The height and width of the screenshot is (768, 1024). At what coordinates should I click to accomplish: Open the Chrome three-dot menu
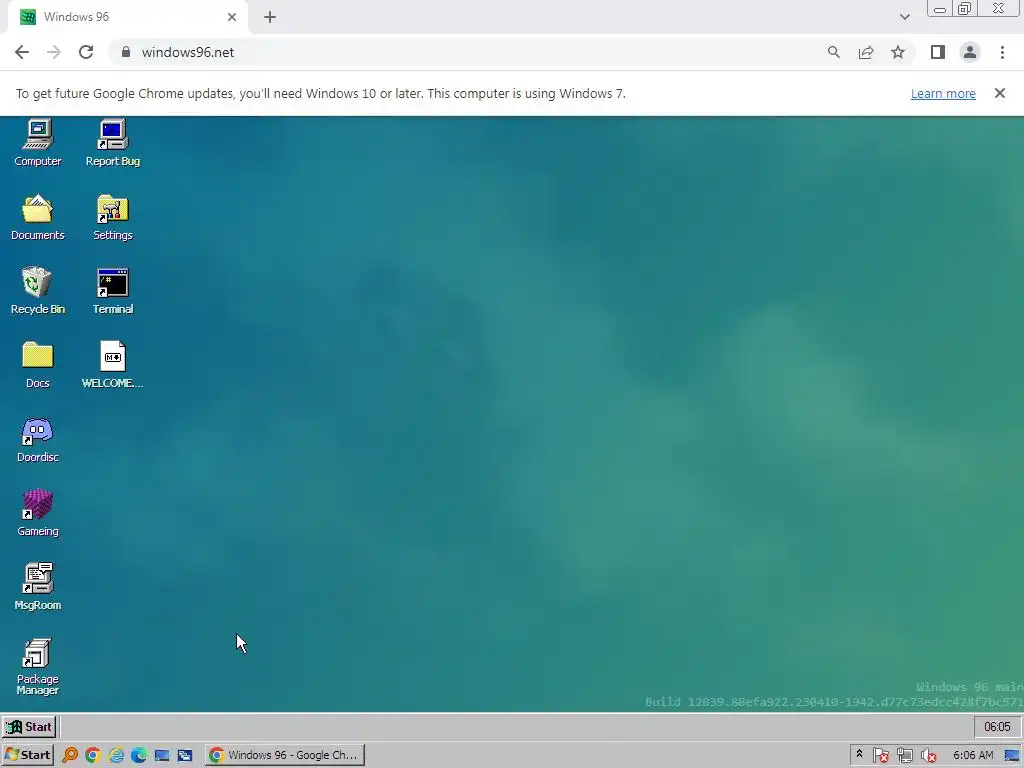[x=1002, y=52]
